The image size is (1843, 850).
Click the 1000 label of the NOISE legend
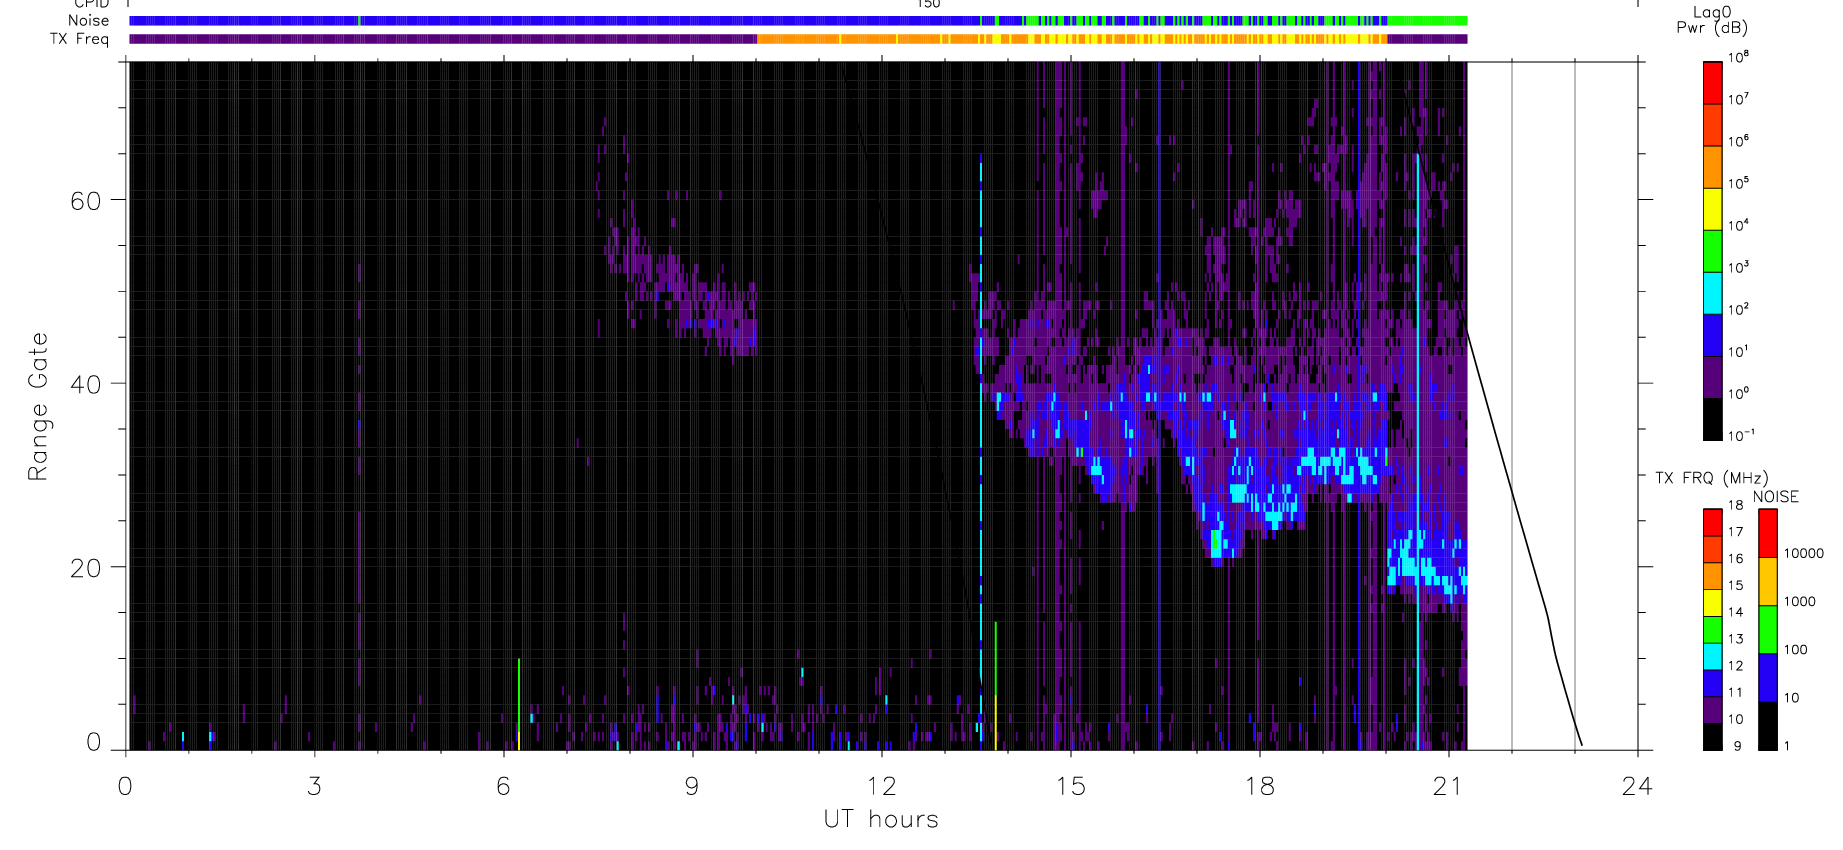tap(1800, 602)
